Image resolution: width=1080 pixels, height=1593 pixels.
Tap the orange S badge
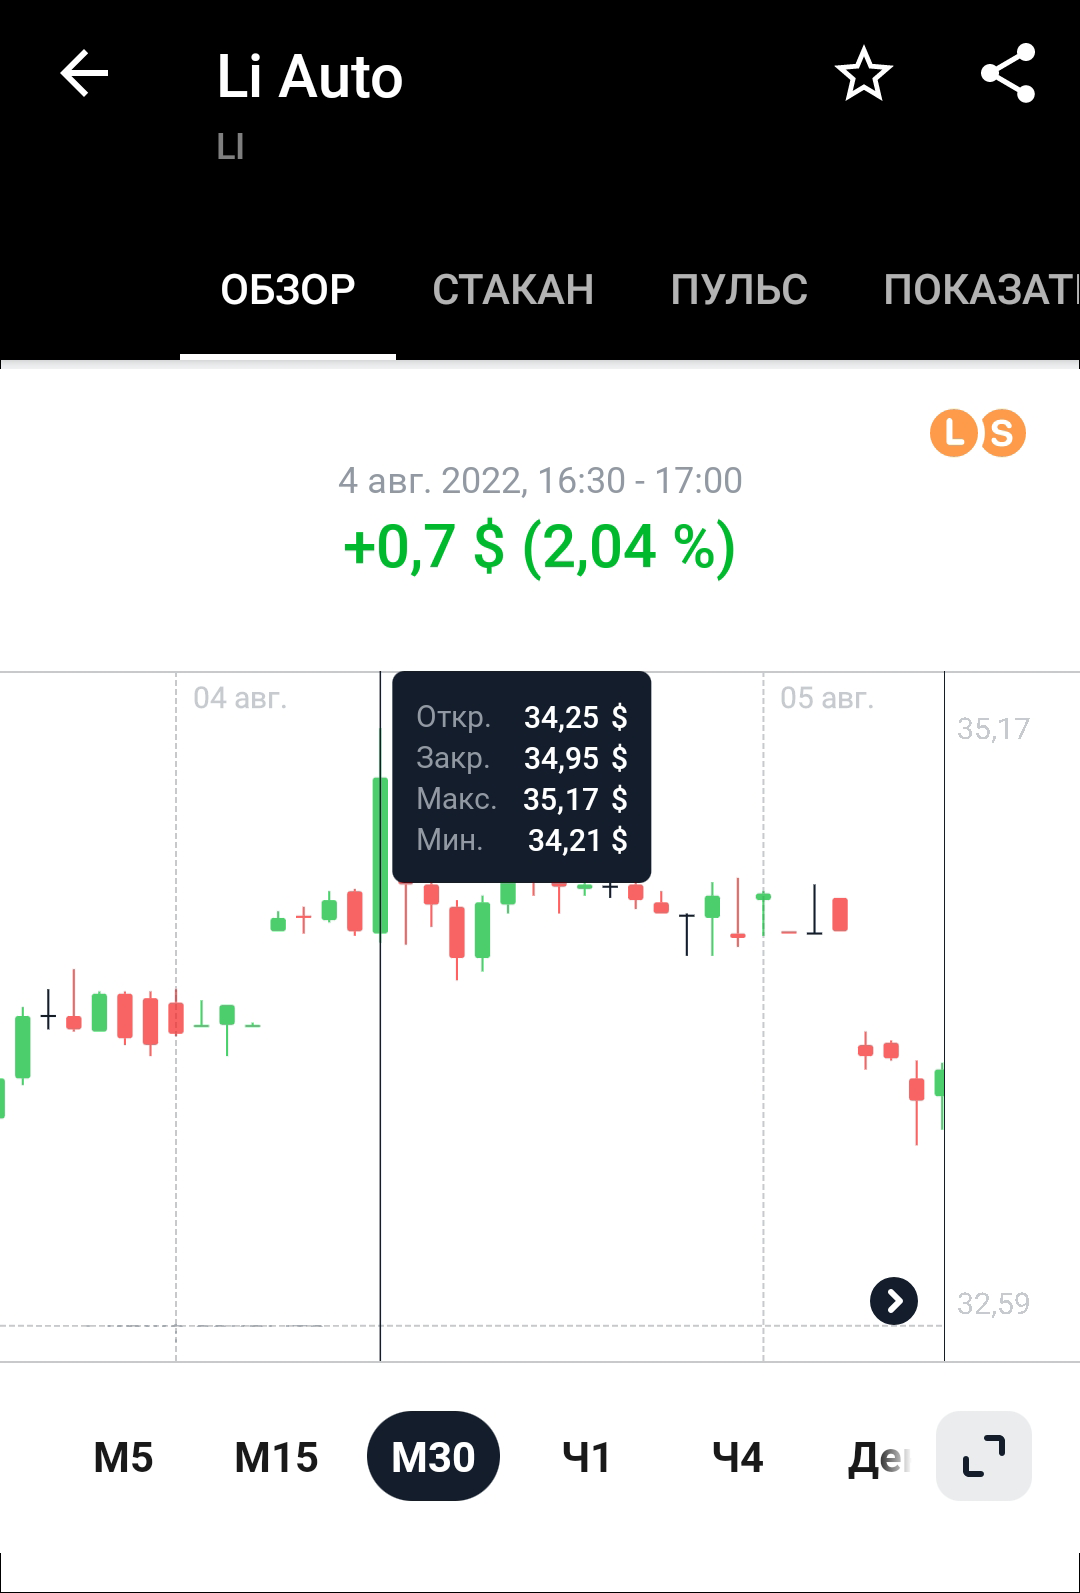coord(1002,433)
